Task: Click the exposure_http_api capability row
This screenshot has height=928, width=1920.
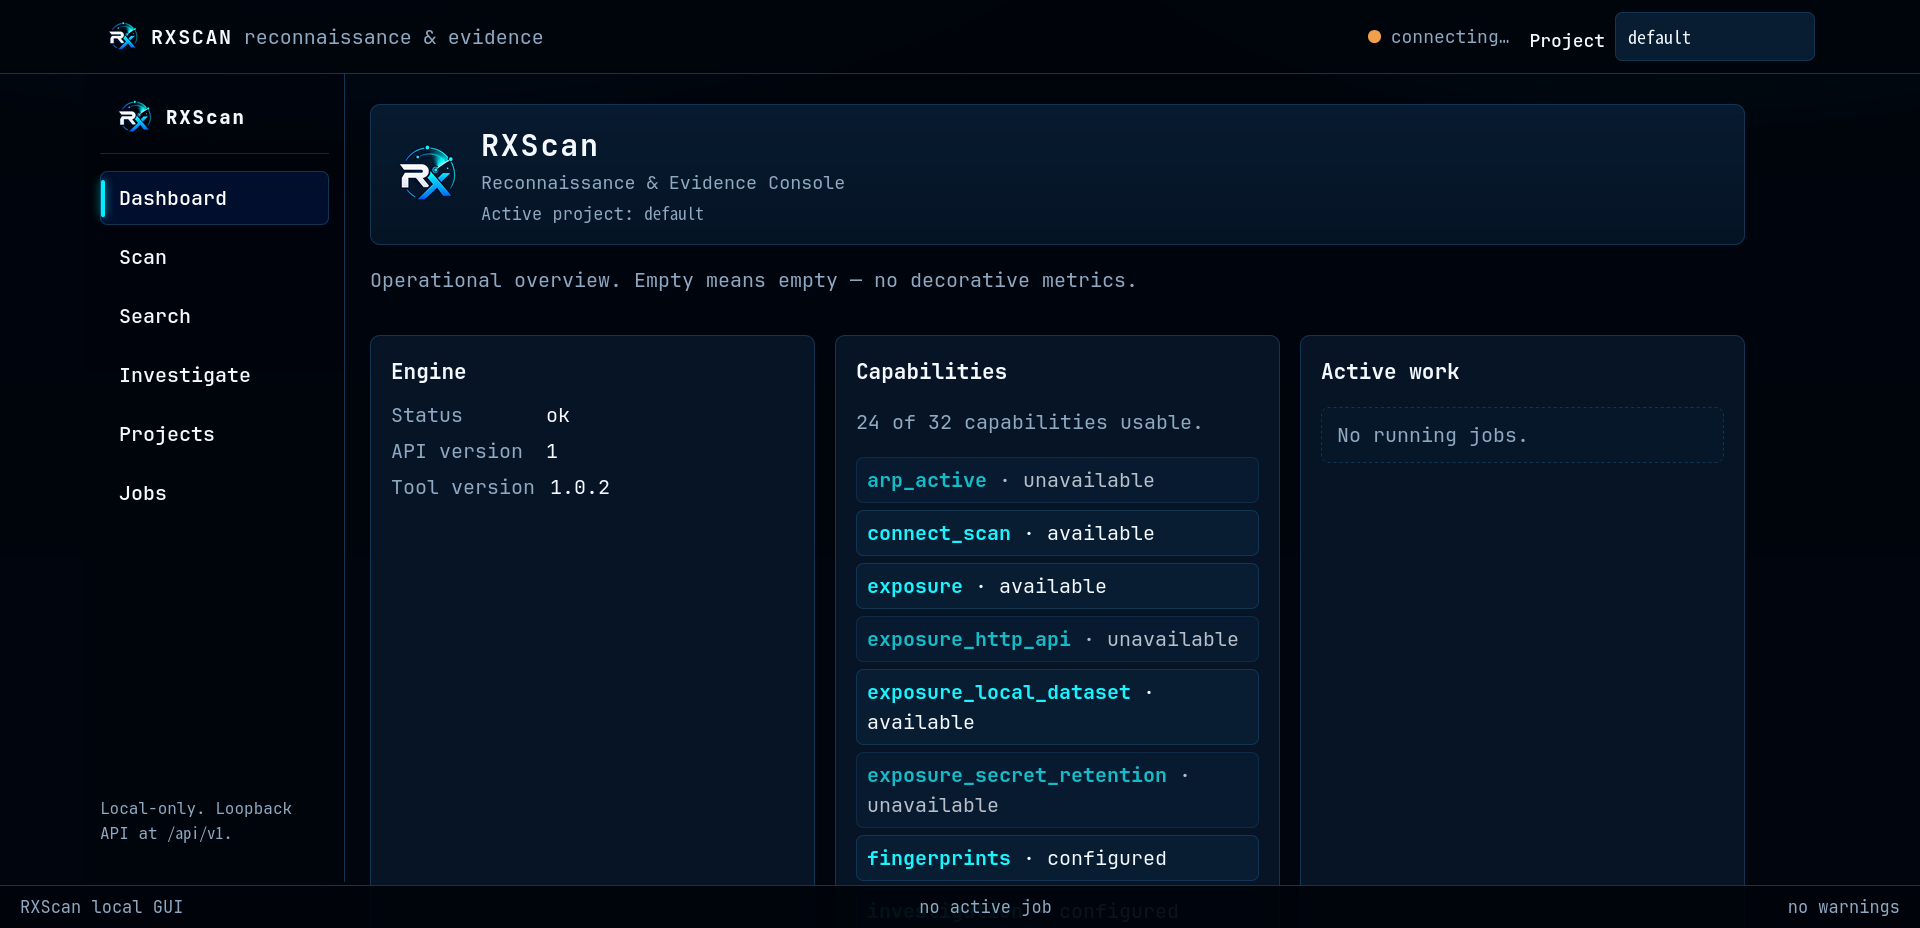Action: [x=1057, y=639]
